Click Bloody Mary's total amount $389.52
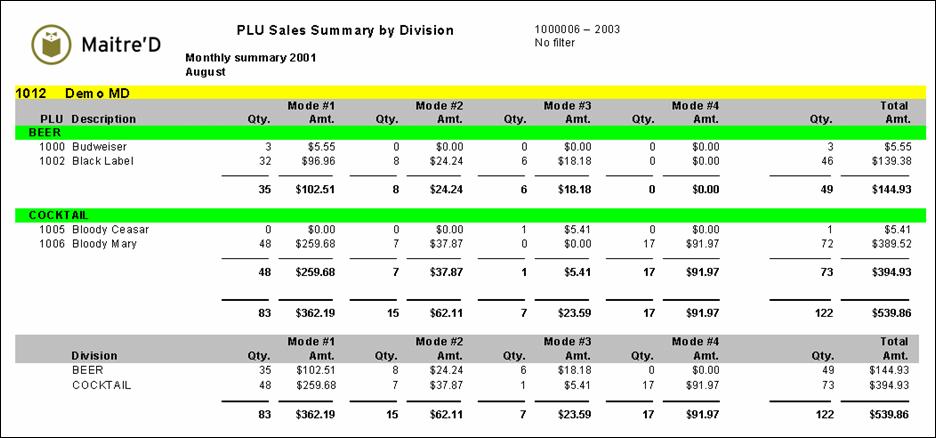Image resolution: width=936 pixels, height=438 pixels. 885,243
